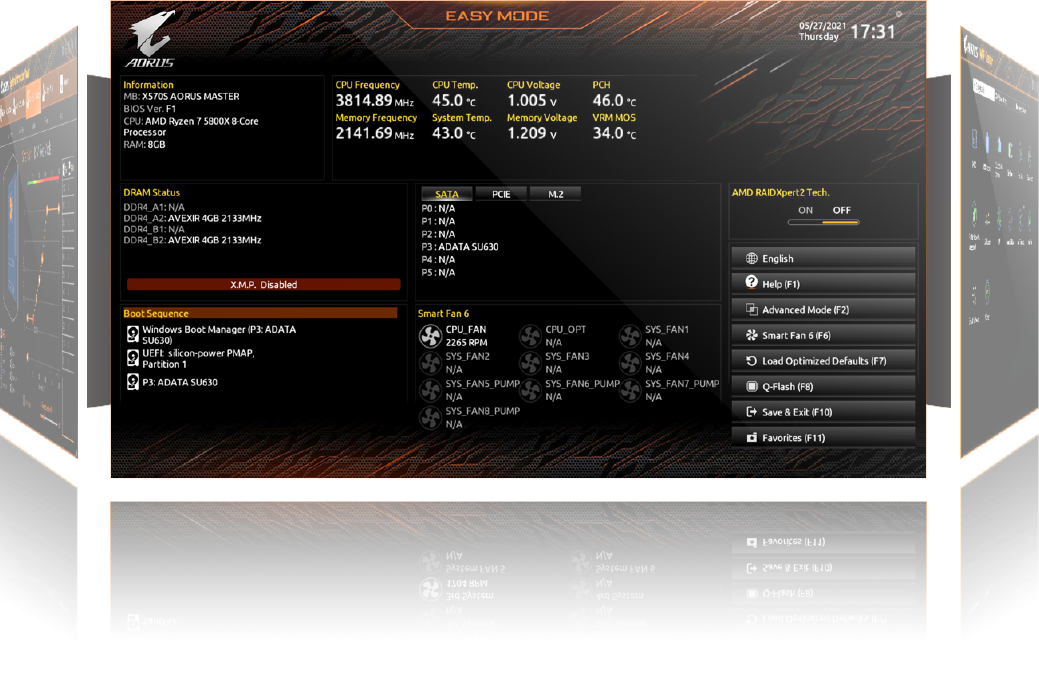Click the question mark Help icon

click(751, 282)
